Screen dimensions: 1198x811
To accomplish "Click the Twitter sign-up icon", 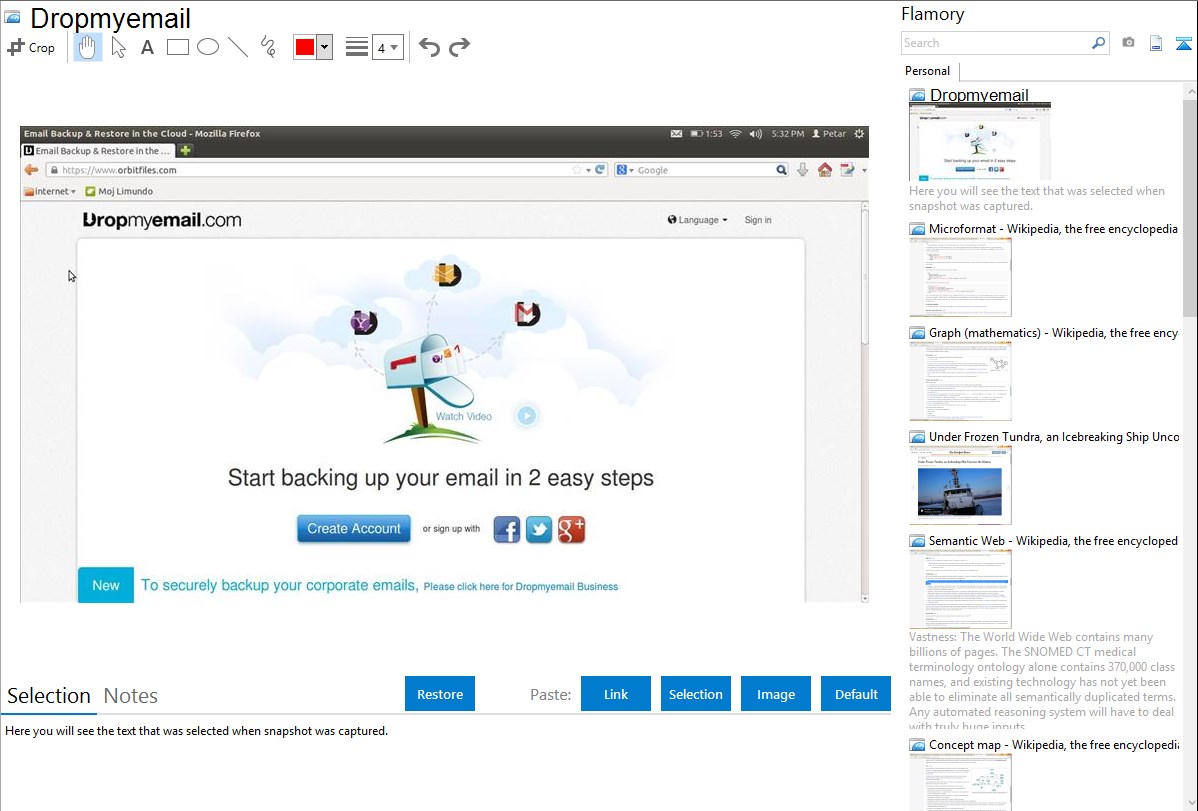I will tap(539, 529).
